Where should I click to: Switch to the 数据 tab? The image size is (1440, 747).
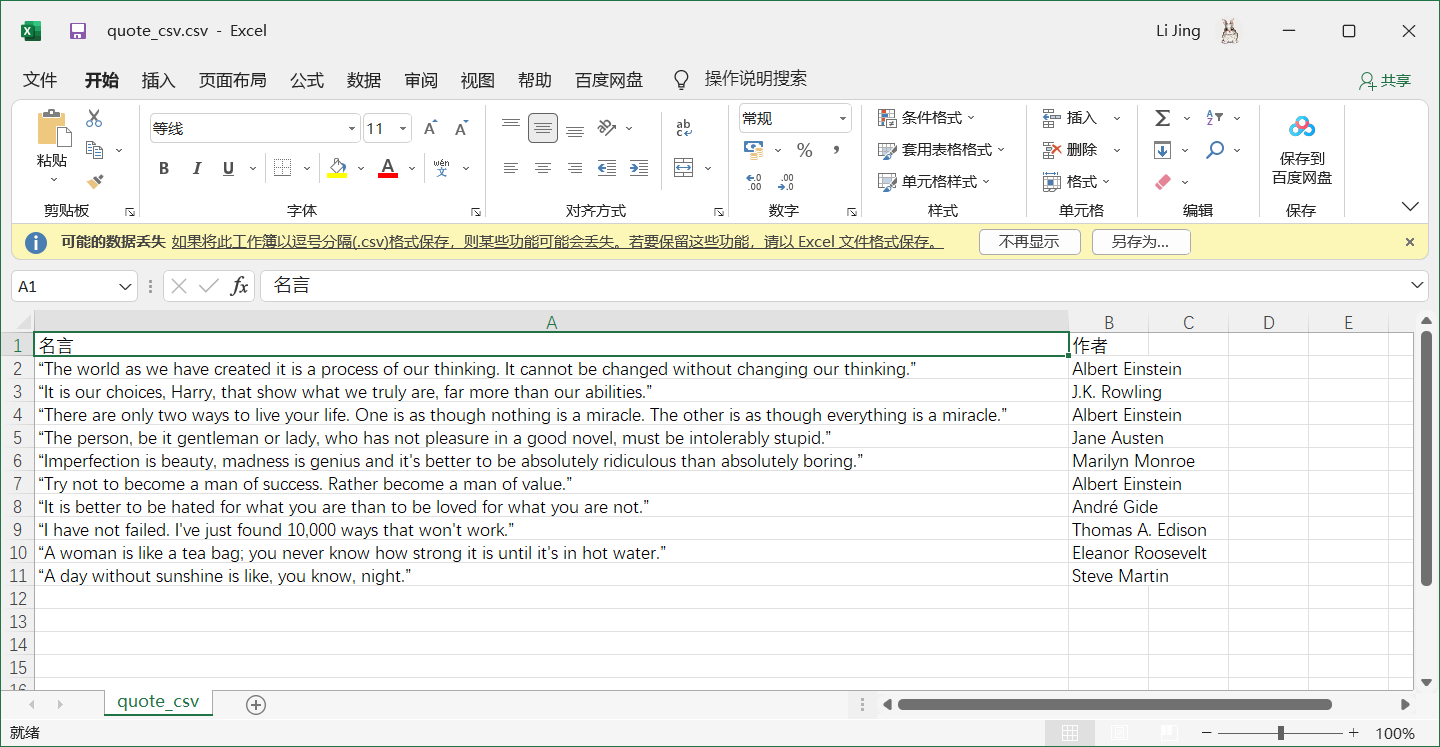[x=364, y=80]
